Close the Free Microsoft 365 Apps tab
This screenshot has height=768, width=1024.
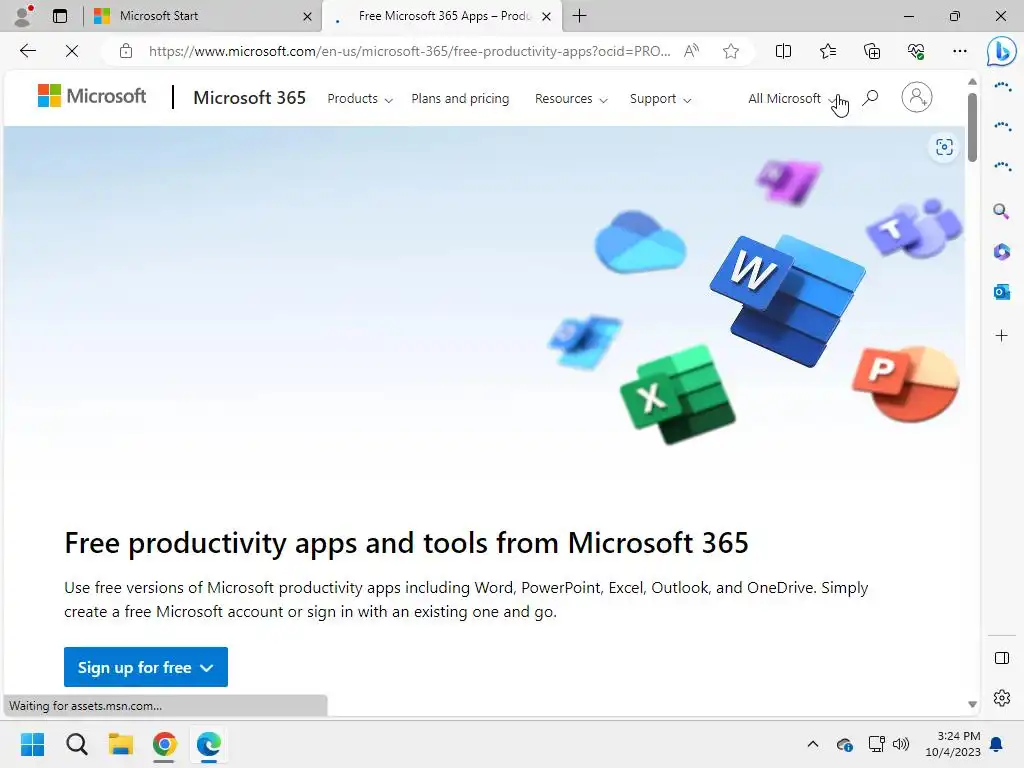[x=547, y=16]
